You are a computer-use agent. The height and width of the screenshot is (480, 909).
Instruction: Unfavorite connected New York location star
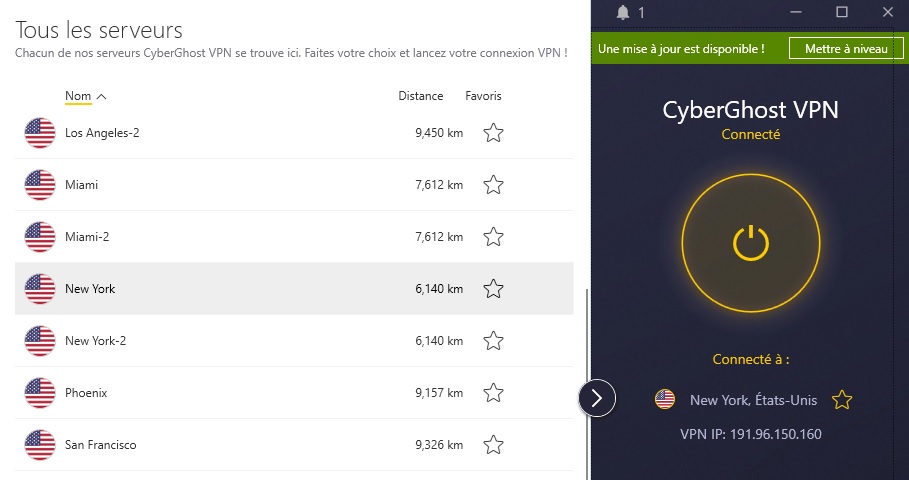pos(842,399)
